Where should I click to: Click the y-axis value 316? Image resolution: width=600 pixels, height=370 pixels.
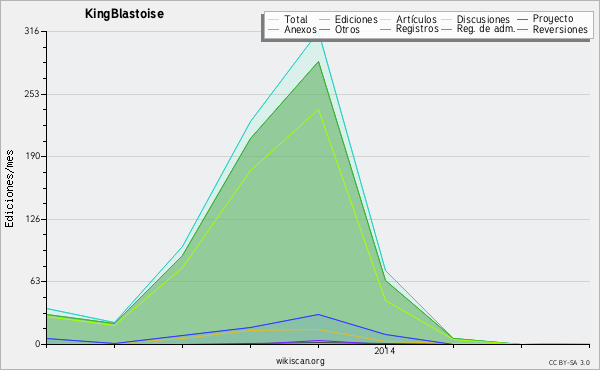[x=32, y=31]
